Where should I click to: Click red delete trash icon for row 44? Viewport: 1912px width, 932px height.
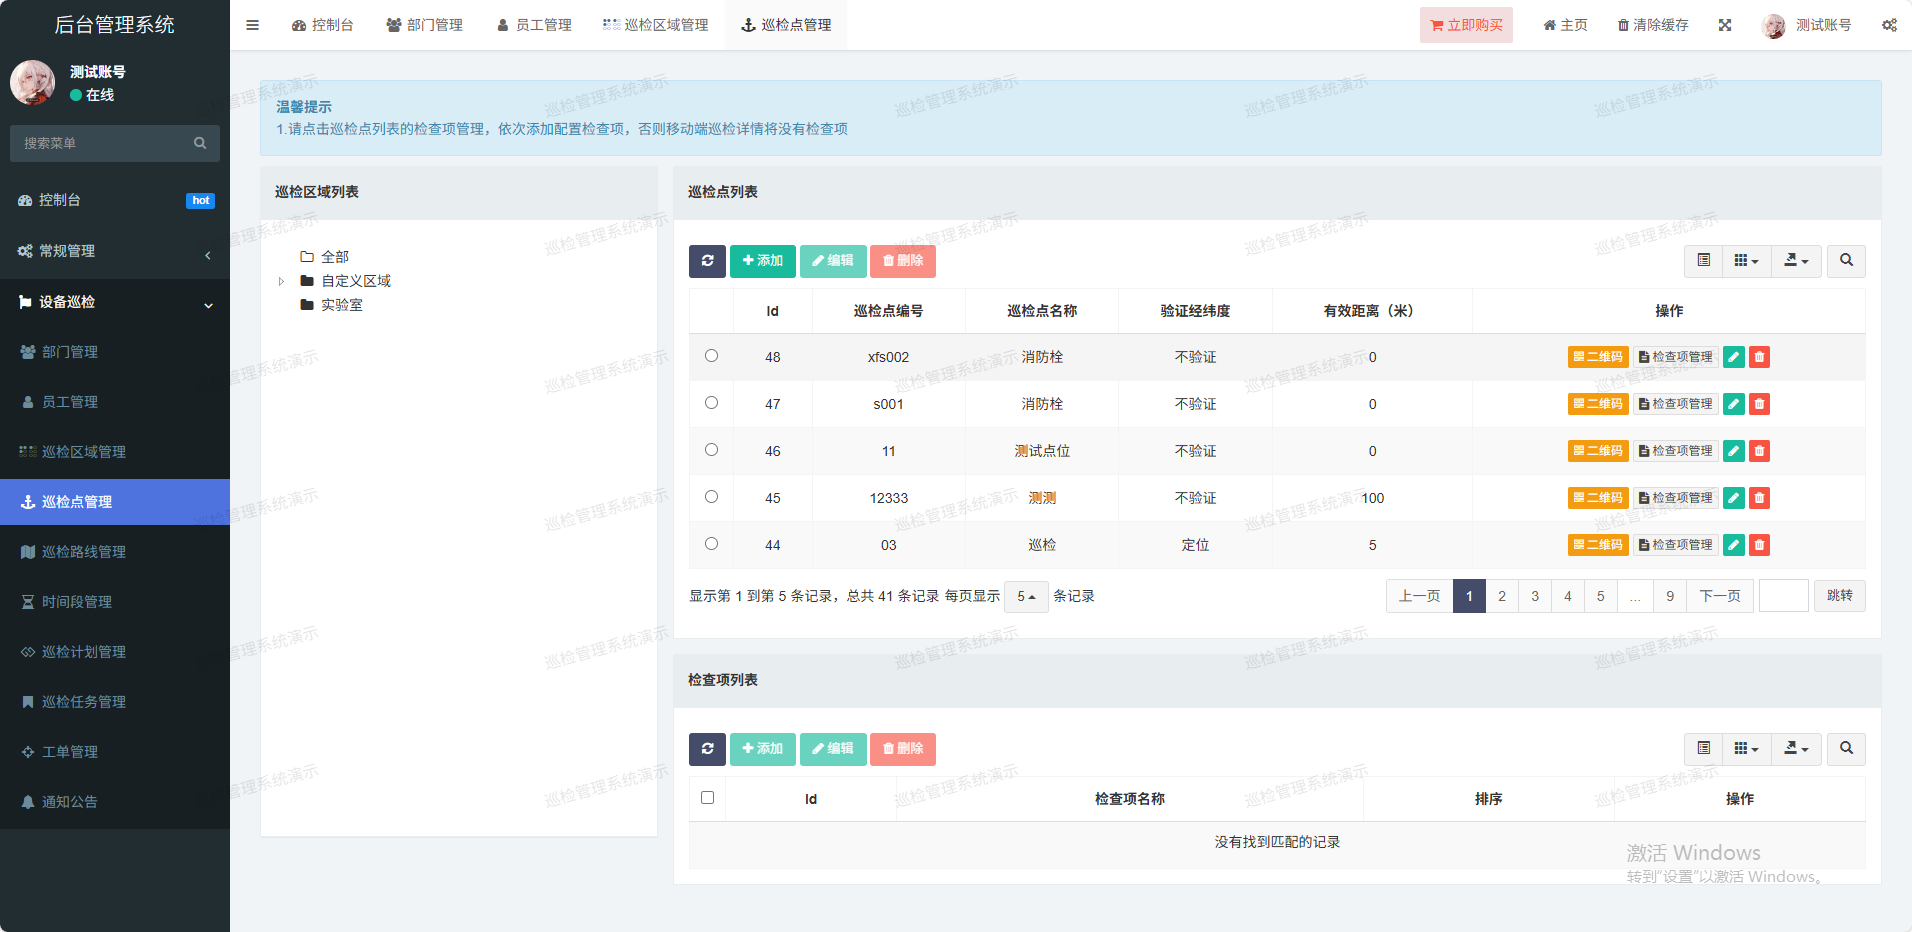(x=1759, y=545)
